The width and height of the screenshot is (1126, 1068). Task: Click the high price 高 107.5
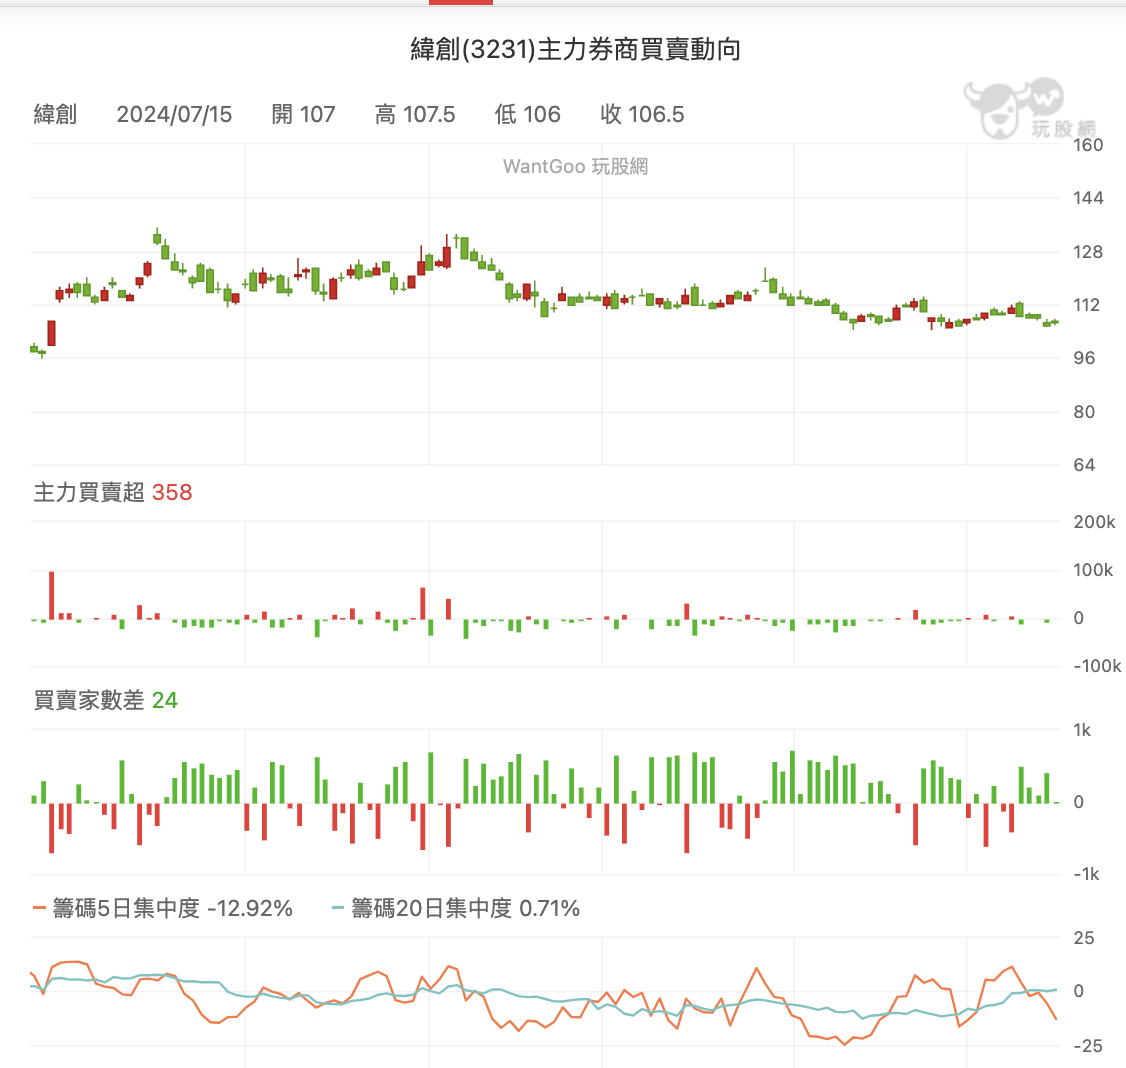(415, 114)
